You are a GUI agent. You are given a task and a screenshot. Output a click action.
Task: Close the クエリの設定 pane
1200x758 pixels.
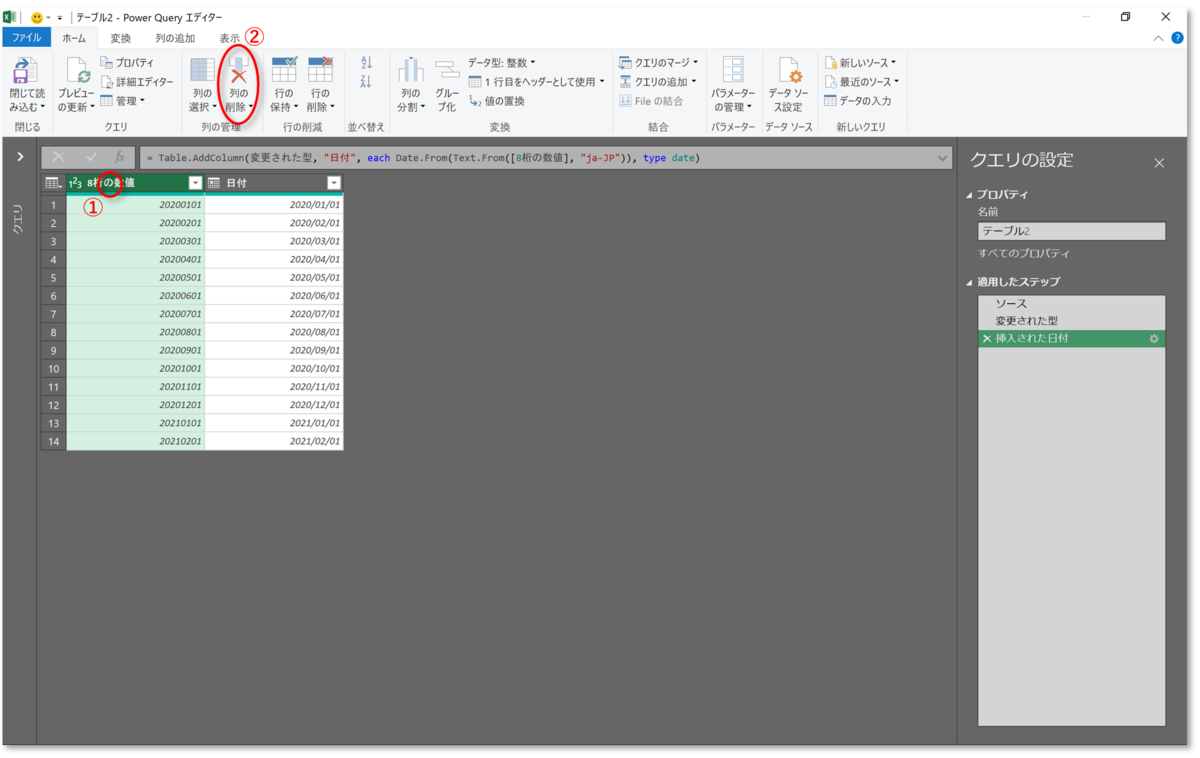(x=1159, y=163)
